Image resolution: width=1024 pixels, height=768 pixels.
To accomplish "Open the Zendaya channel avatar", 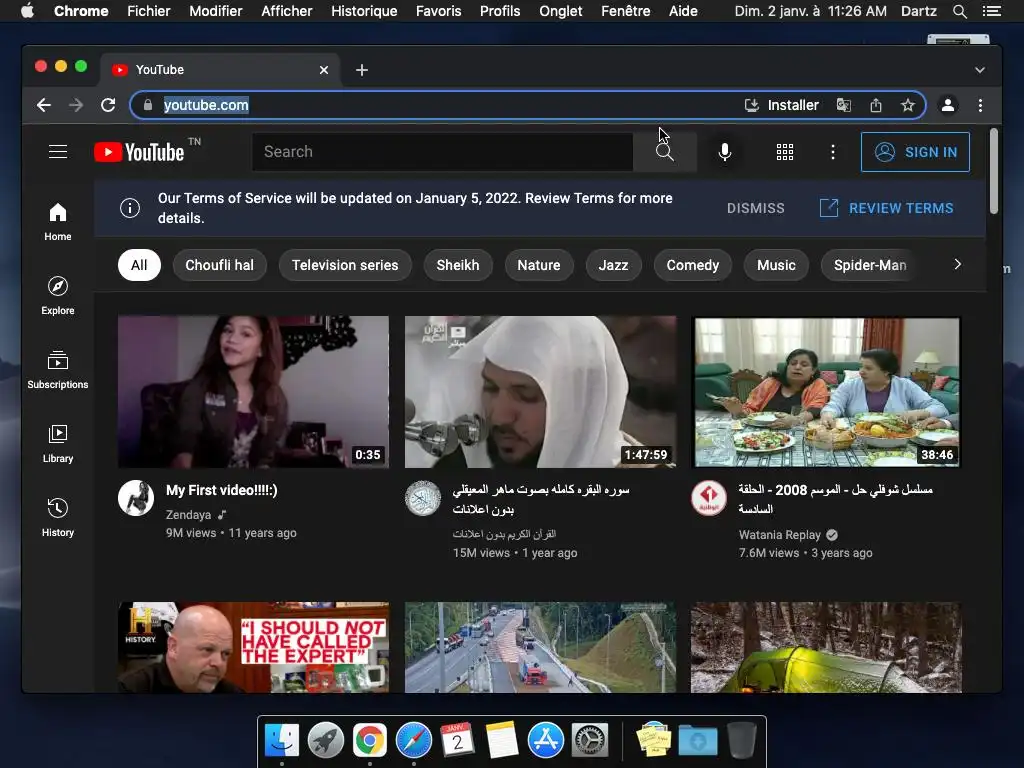I will (x=136, y=498).
